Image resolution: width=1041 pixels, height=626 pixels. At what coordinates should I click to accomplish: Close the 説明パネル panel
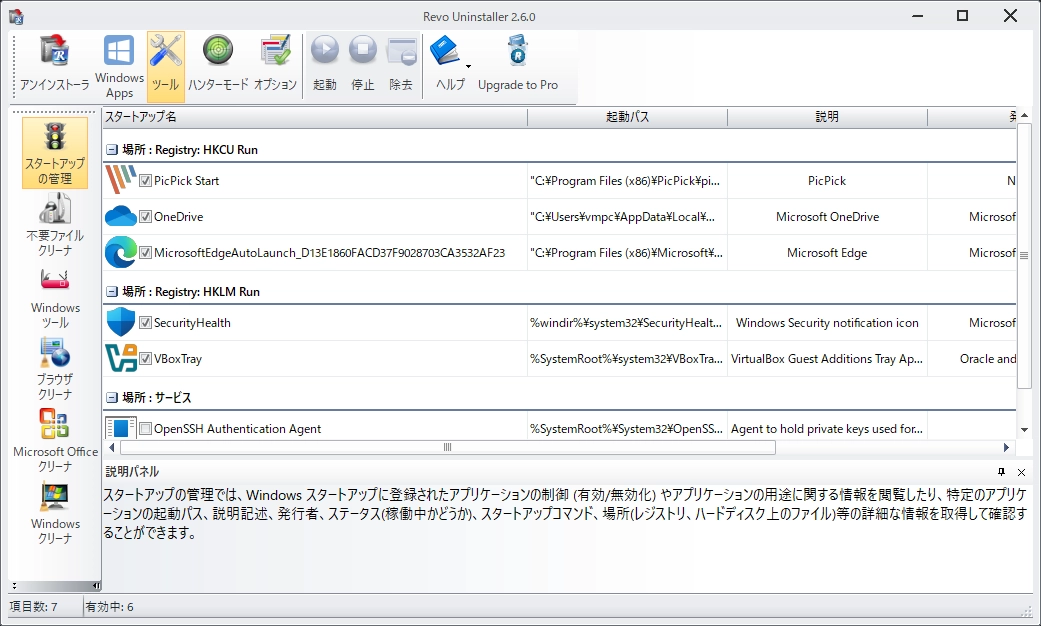point(1022,472)
